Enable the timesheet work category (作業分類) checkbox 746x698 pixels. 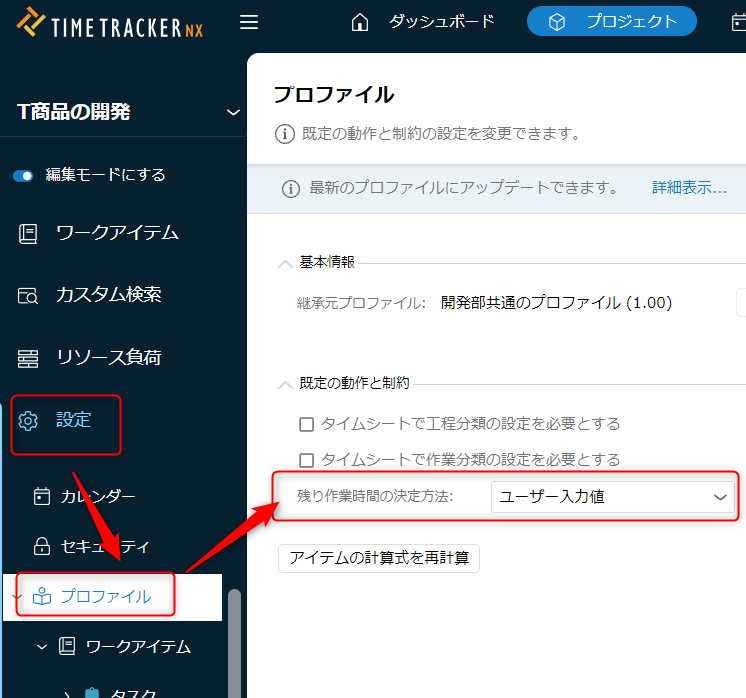tap(307, 460)
